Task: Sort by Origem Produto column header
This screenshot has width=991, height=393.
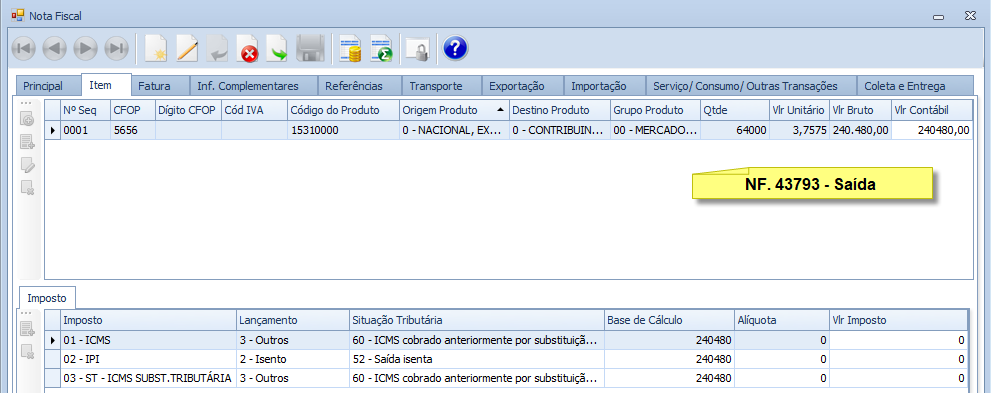Action: click(x=454, y=110)
